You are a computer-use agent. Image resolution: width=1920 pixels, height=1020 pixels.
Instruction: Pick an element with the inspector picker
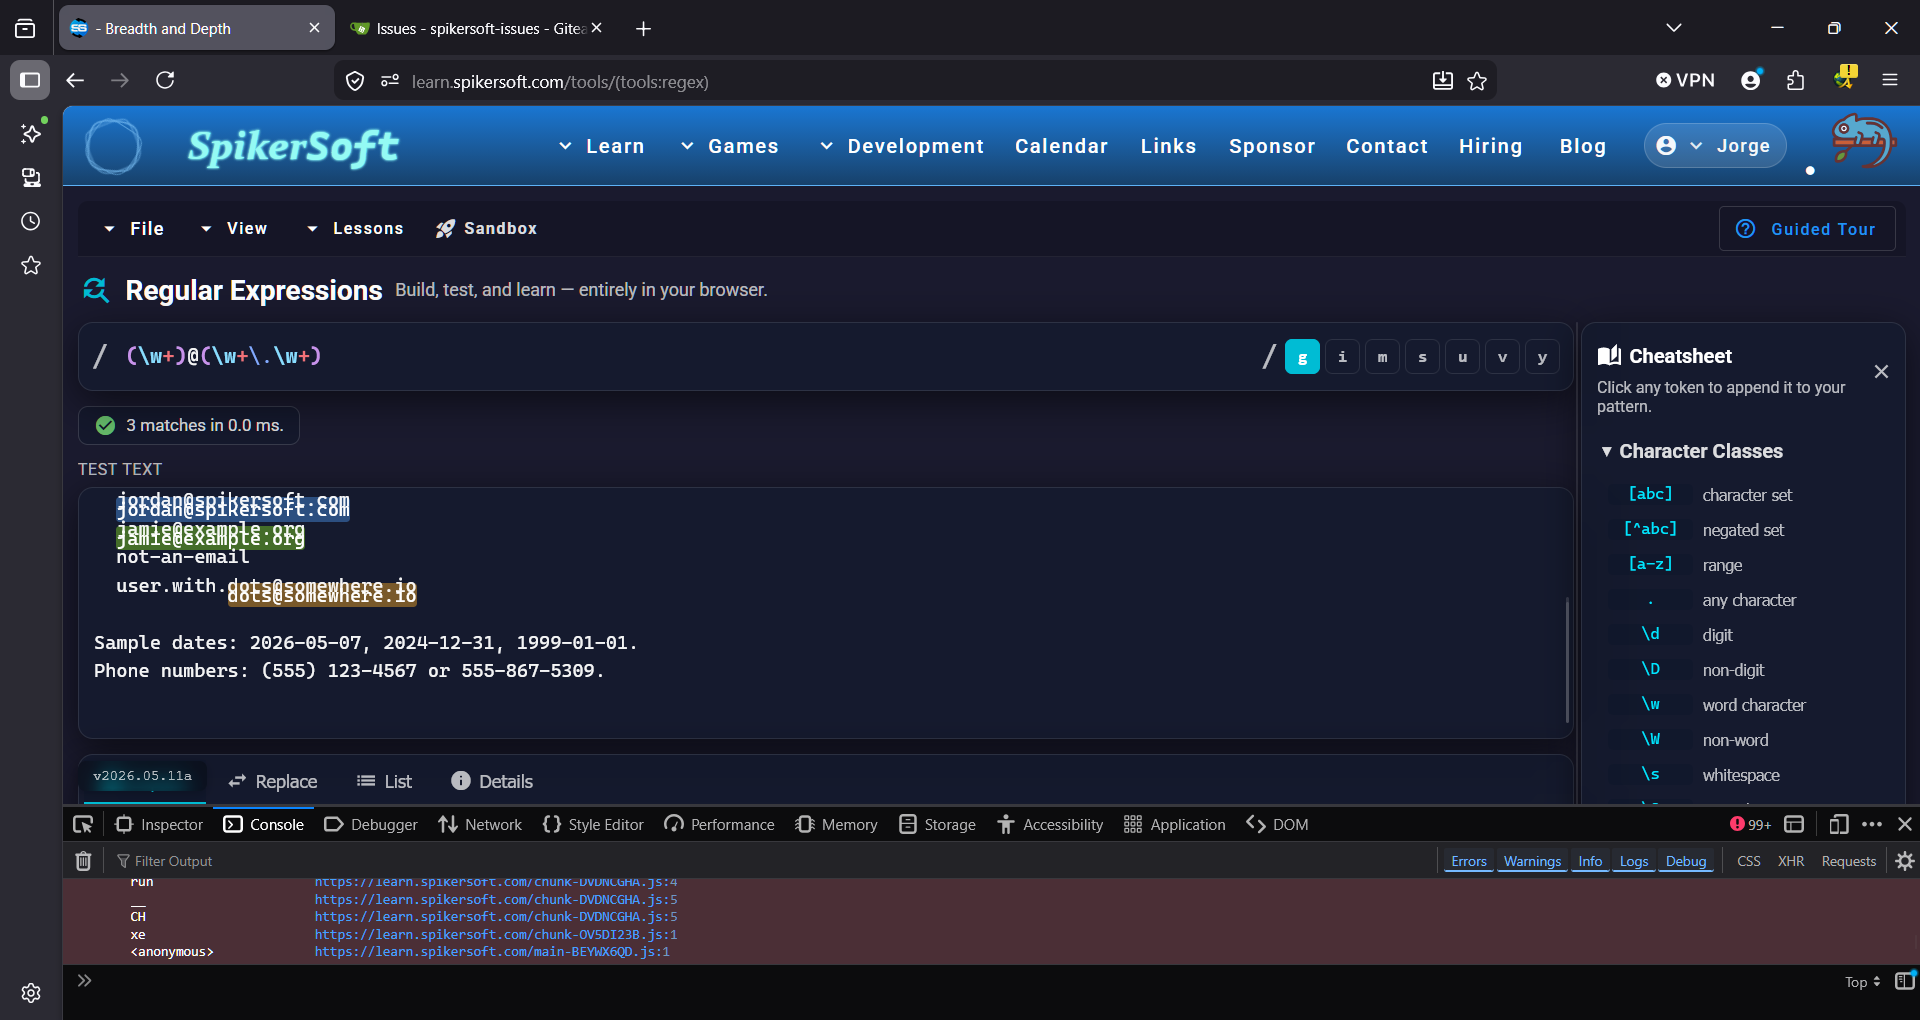point(83,824)
